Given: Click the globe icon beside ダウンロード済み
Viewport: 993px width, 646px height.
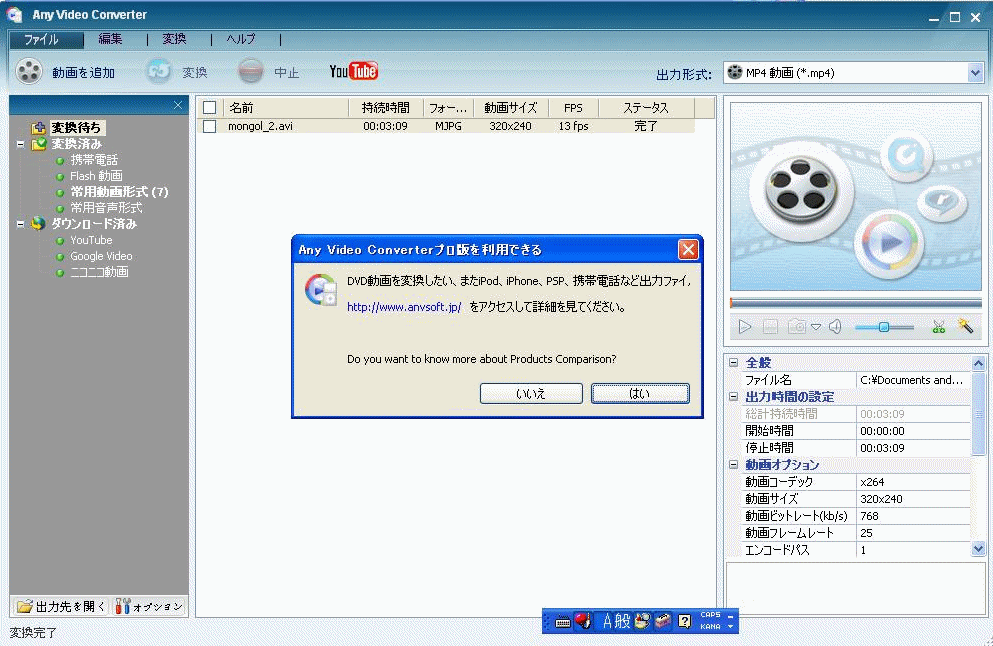Looking at the screenshot, I should click(x=39, y=224).
